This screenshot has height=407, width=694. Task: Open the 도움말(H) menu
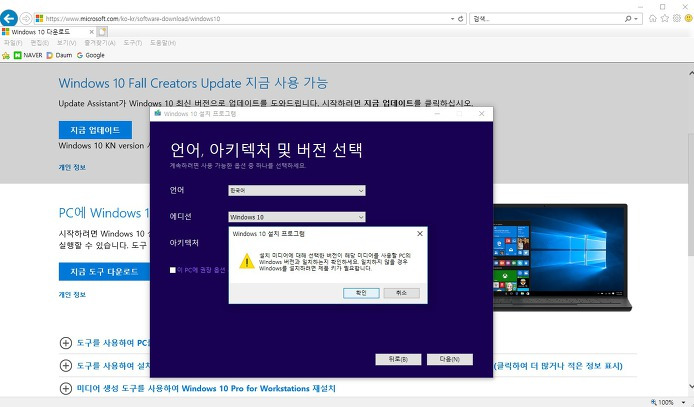162,43
